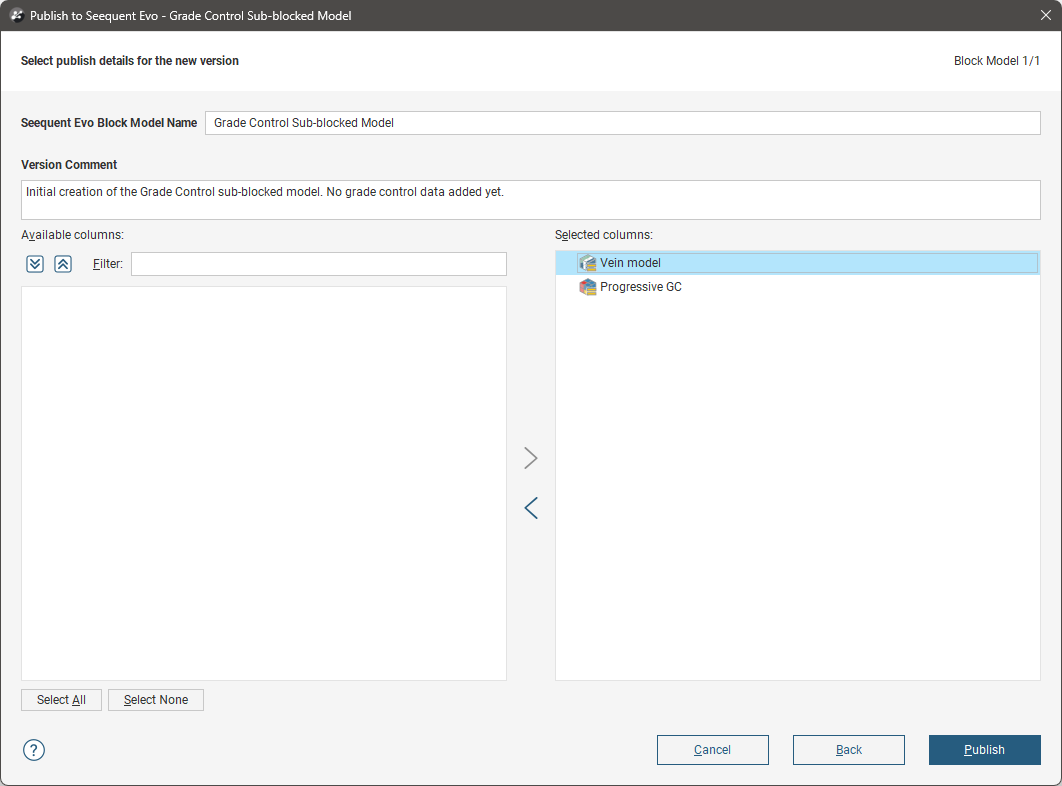Click inside the Version Comment text box
The height and width of the screenshot is (786, 1062).
point(530,200)
